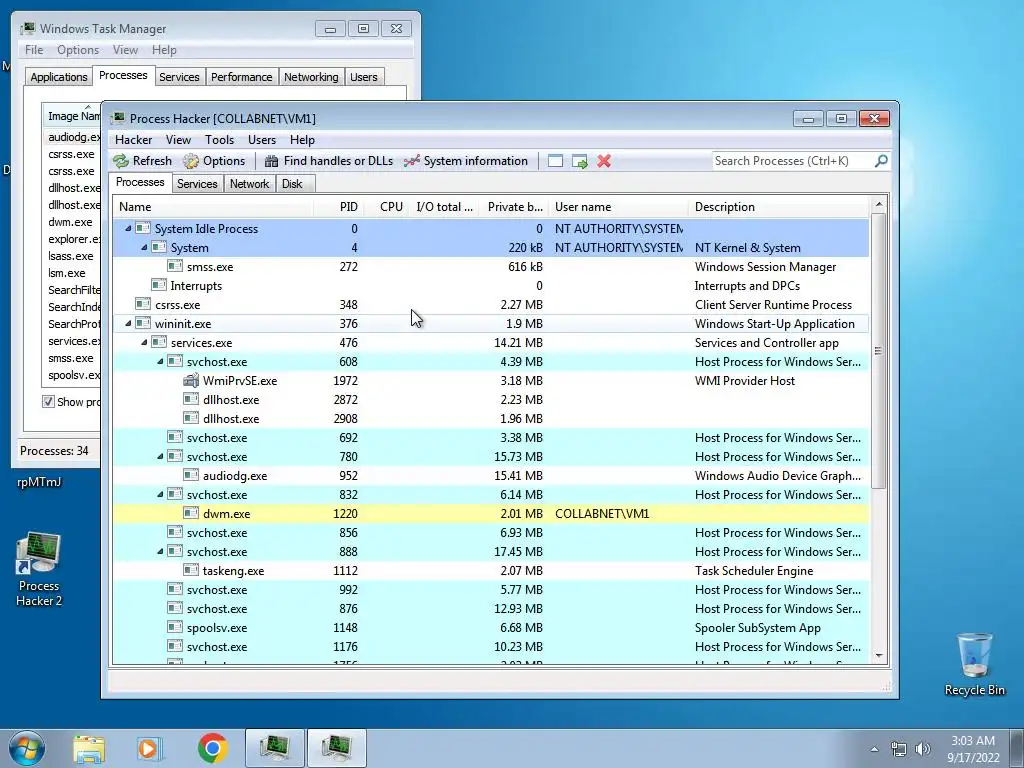Open File Explorer from the taskbar
The width and height of the screenshot is (1024, 768).
(x=89, y=748)
